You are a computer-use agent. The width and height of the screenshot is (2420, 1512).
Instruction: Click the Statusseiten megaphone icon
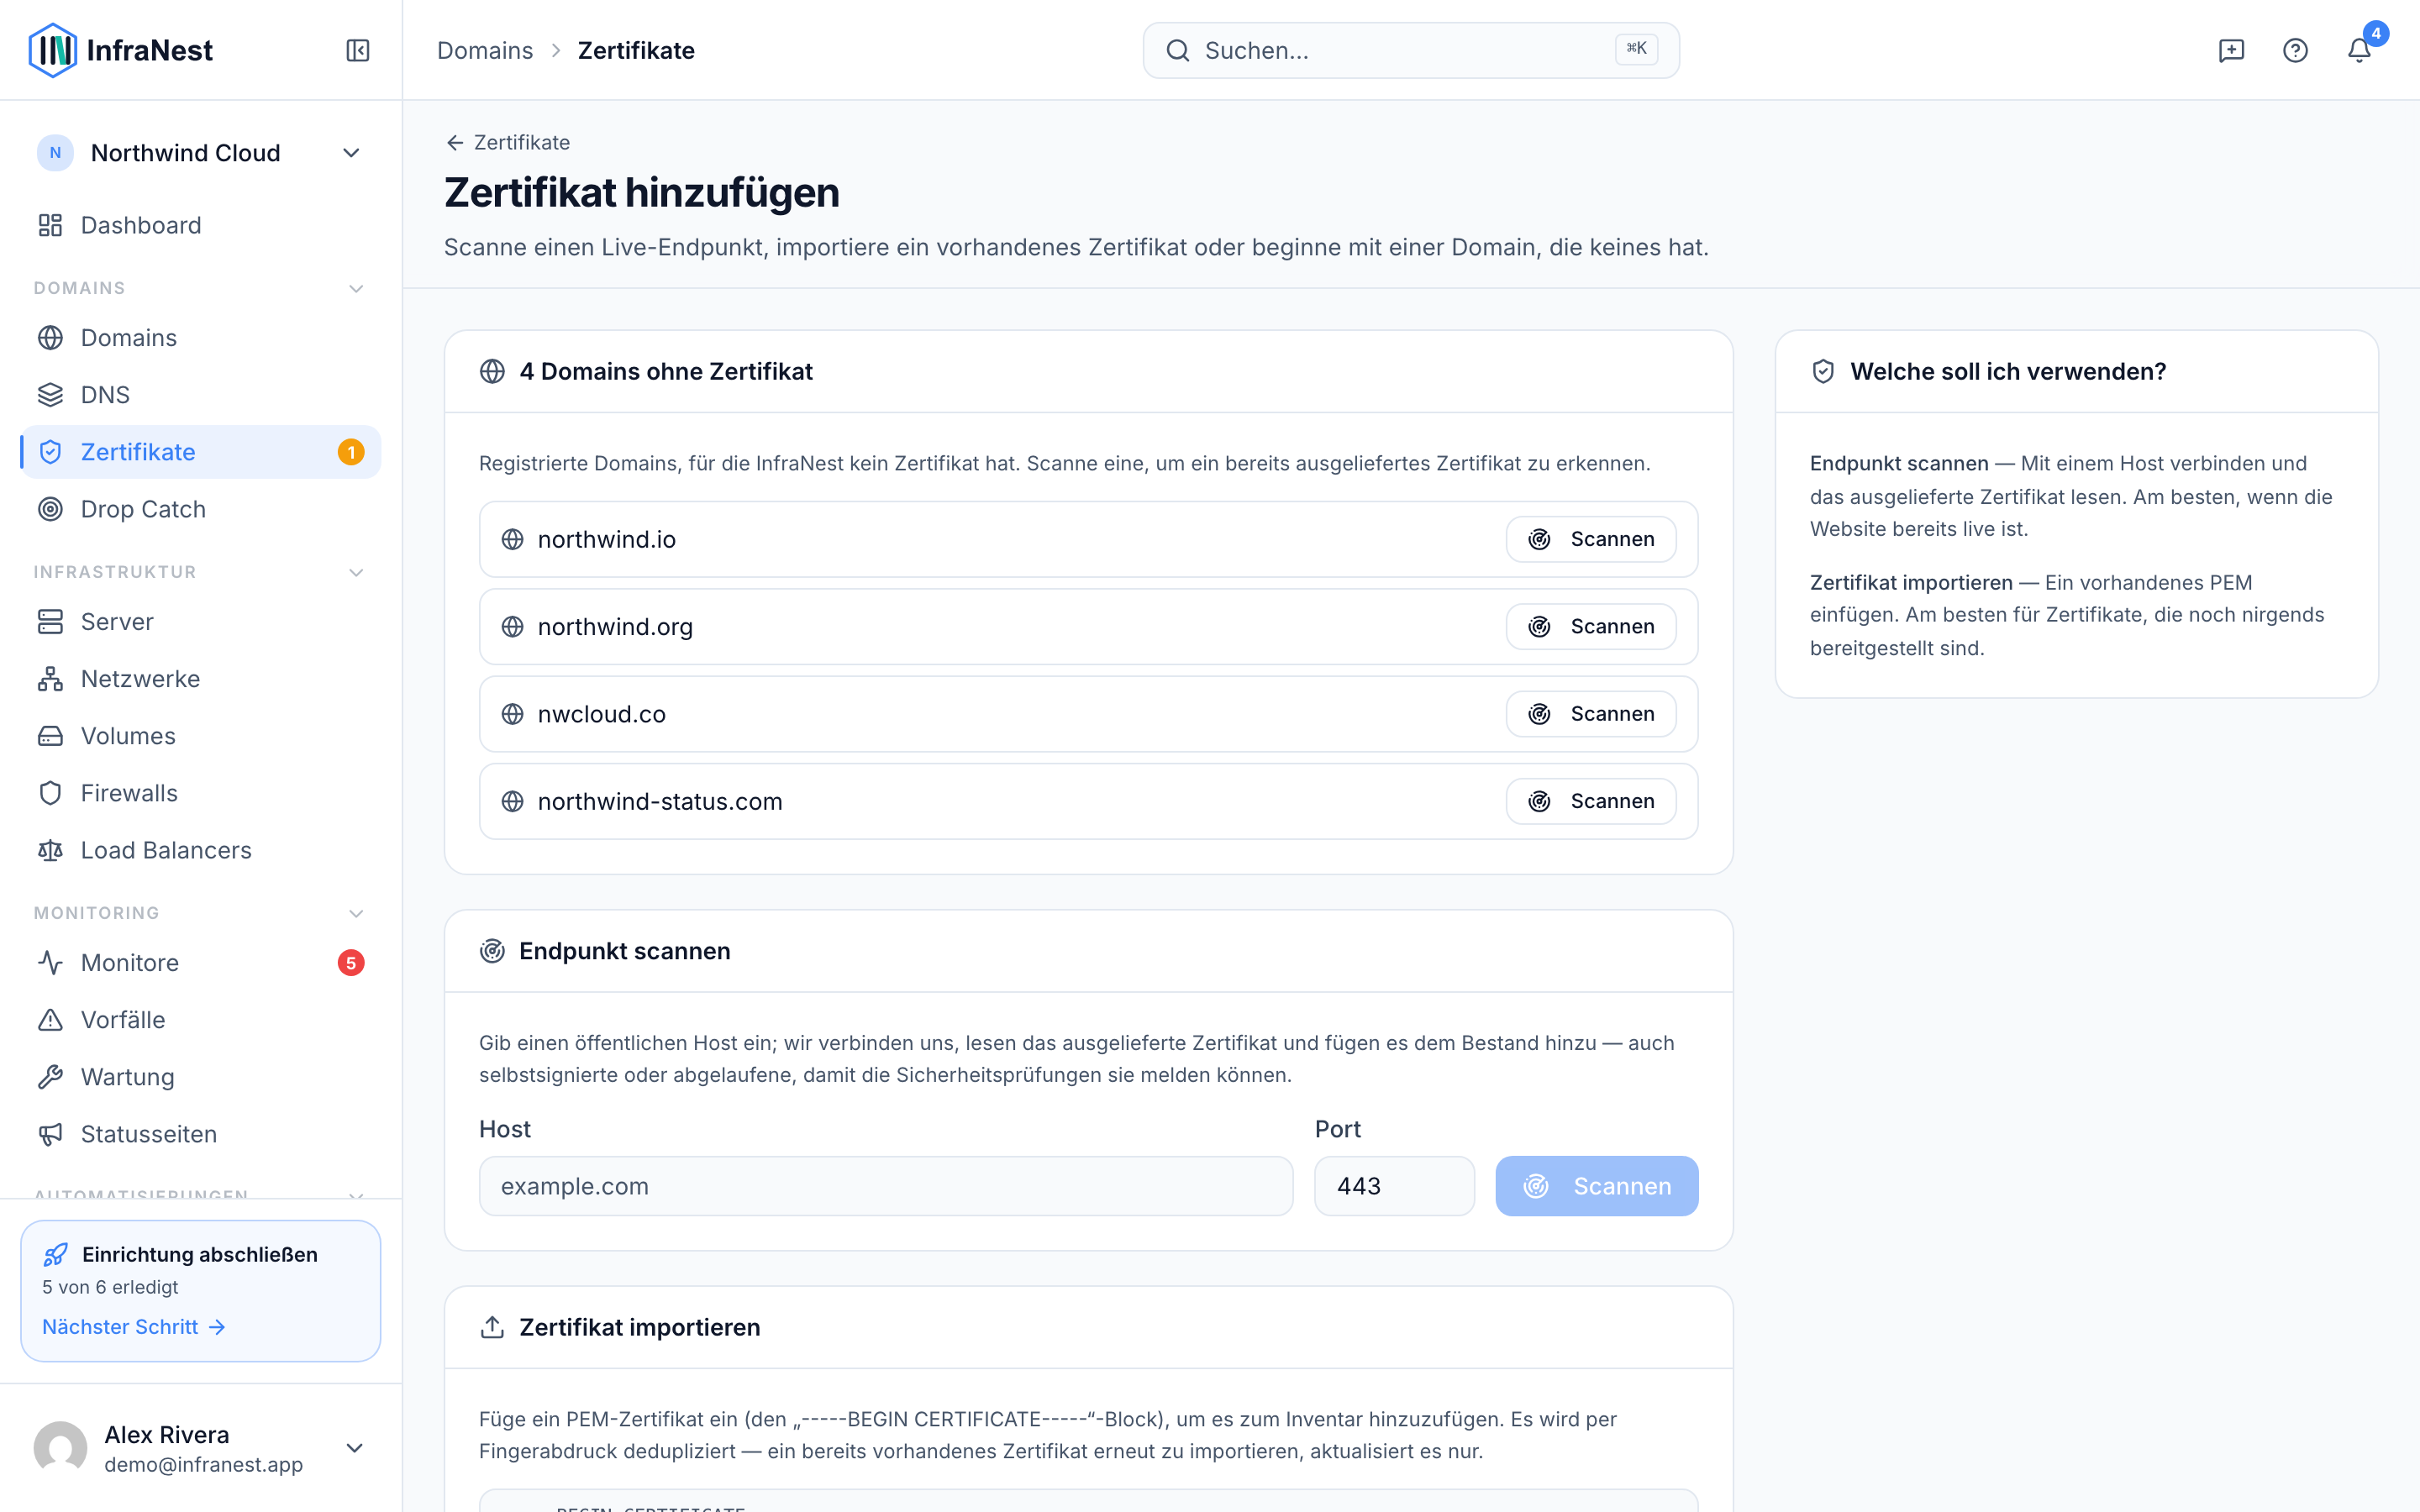click(x=50, y=1134)
